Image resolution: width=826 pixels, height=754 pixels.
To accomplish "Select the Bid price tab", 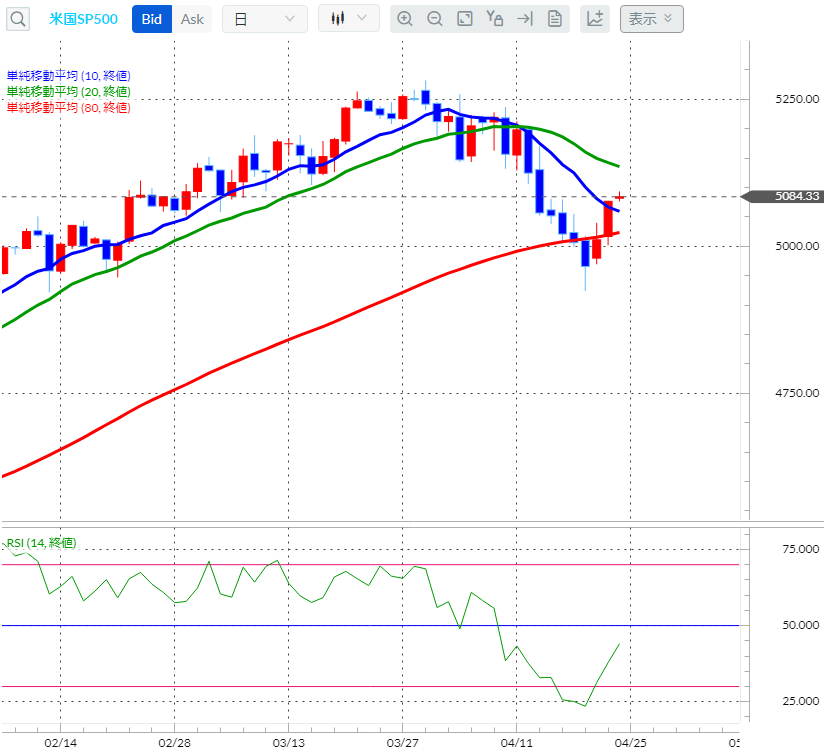I will (x=151, y=18).
